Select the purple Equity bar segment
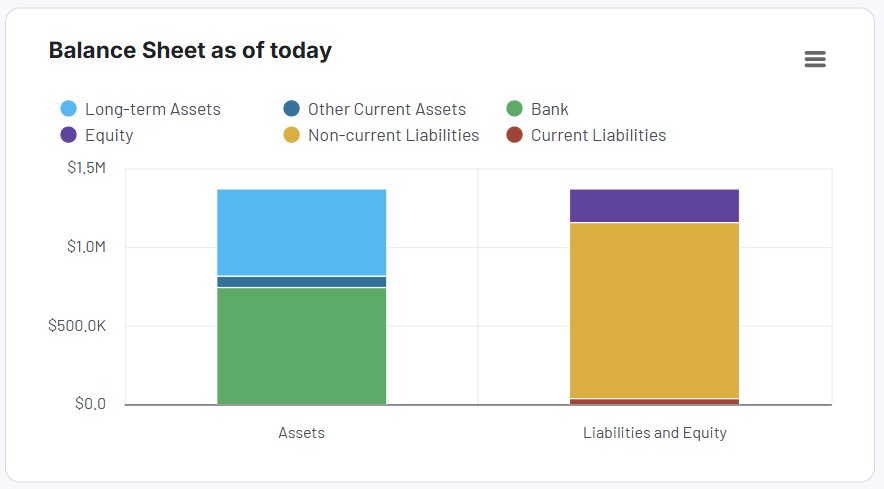Viewport: 884px width, 489px height. point(655,205)
